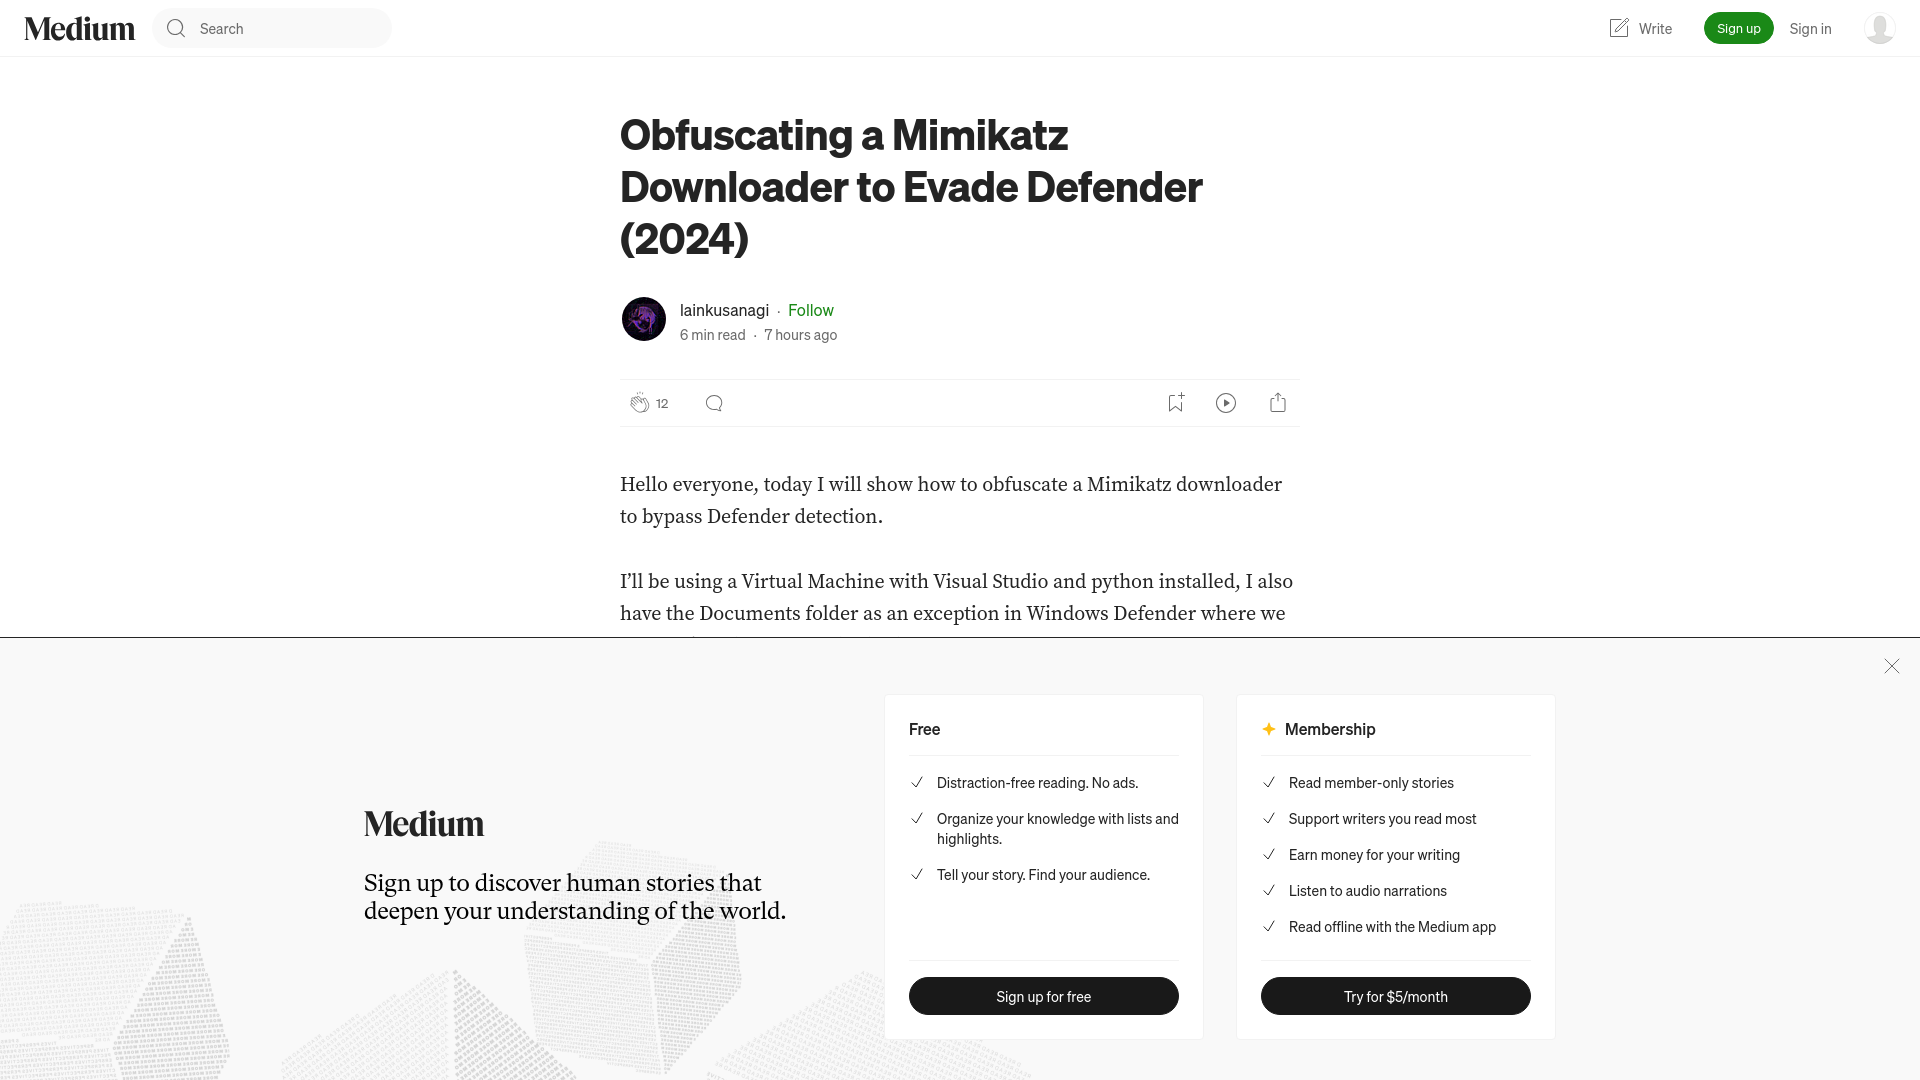Click the audio play icon on article
This screenshot has width=1920, height=1080.
click(1226, 402)
